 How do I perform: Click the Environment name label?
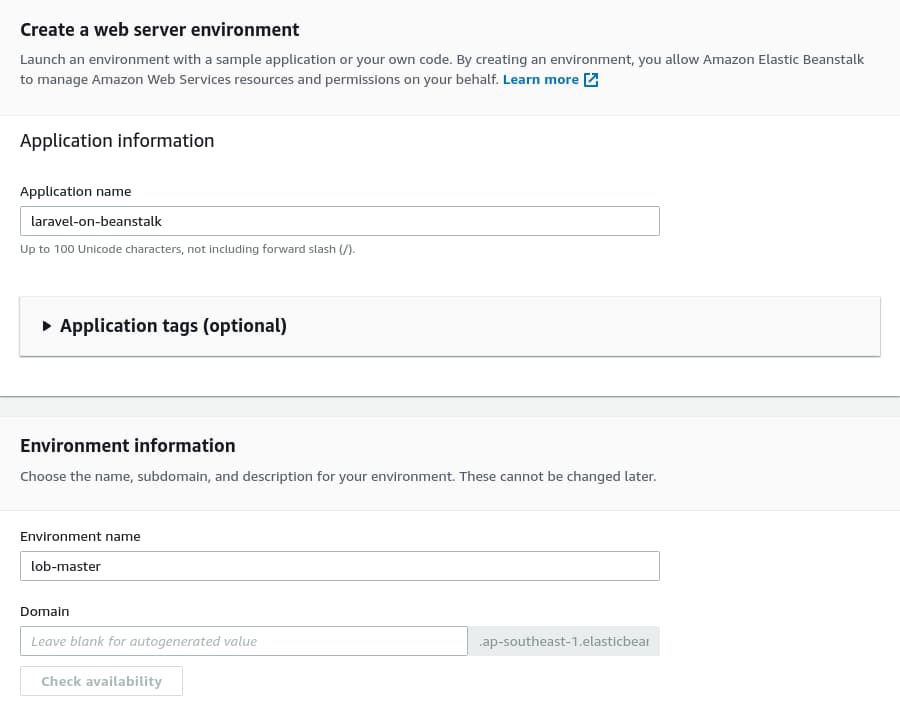coord(80,535)
